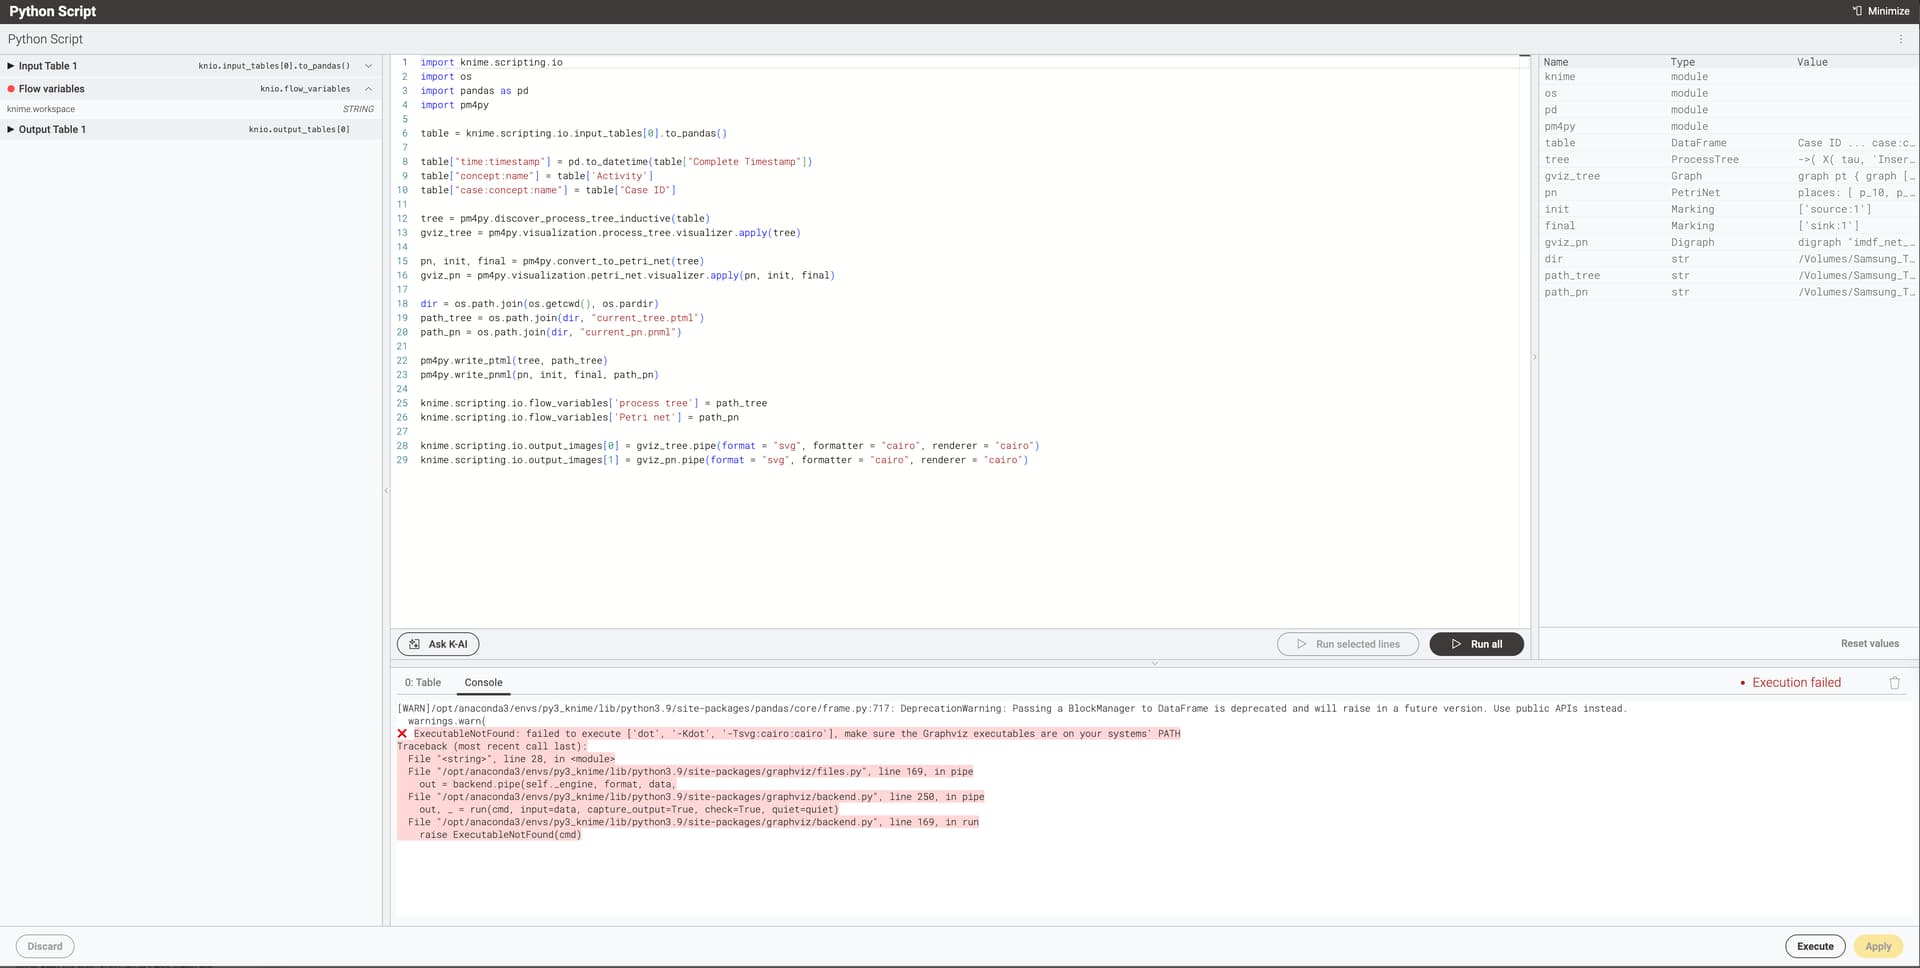This screenshot has height=968, width=1920.
Task: Open Ask K-AI assistant
Action: coord(437,643)
